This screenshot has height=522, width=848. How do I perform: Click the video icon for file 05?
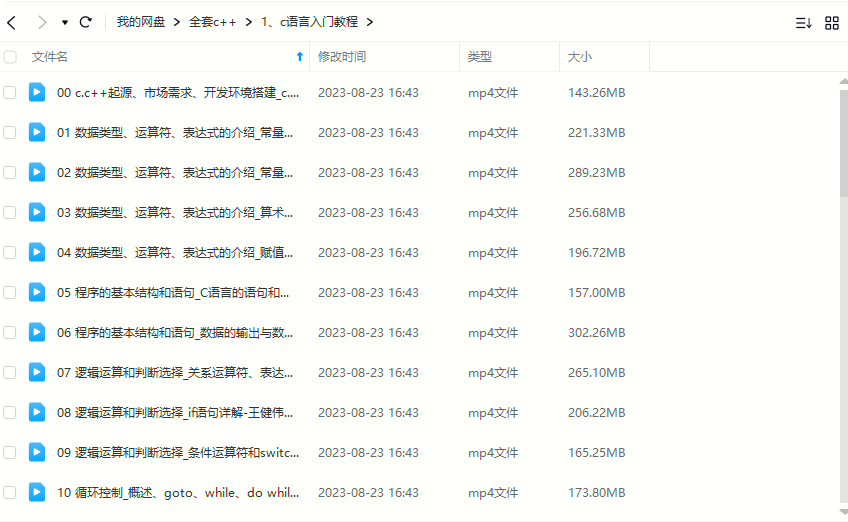[37, 292]
